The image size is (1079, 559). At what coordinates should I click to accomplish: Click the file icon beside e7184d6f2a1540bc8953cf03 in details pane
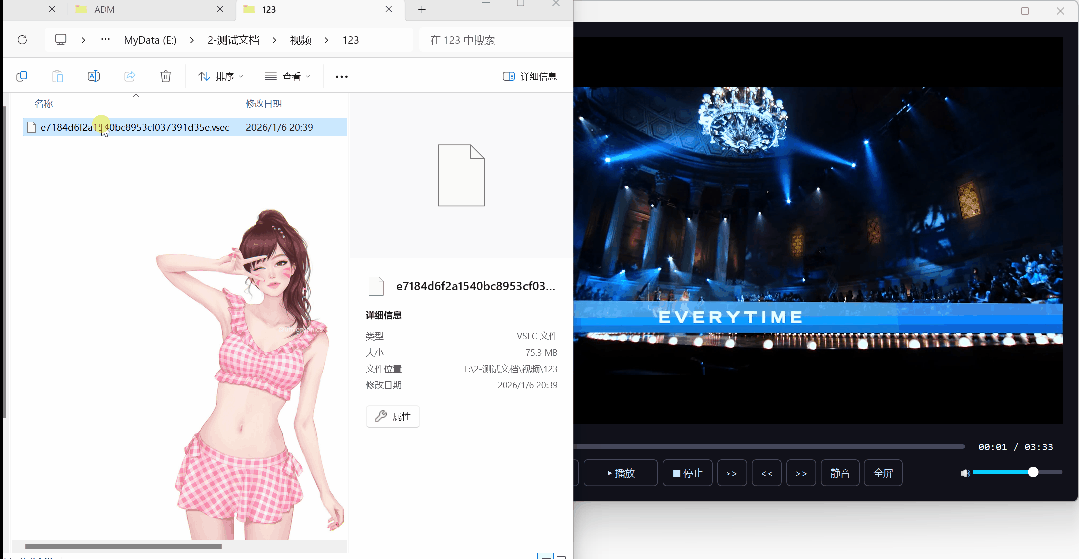coord(376,286)
